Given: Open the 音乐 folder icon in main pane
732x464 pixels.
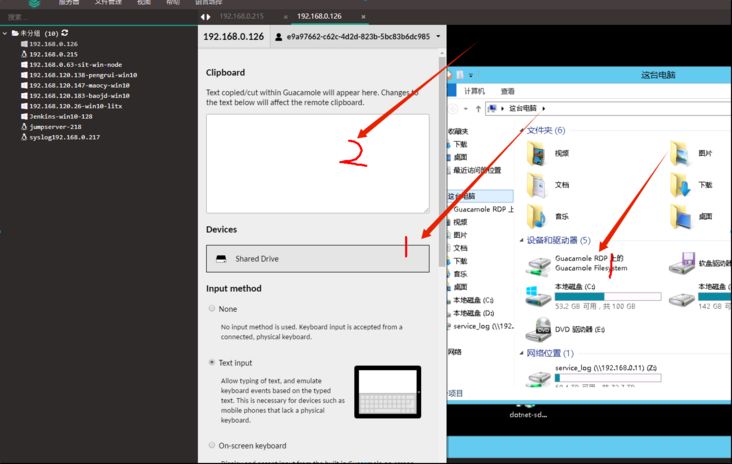Looking at the screenshot, I should pos(536,216).
